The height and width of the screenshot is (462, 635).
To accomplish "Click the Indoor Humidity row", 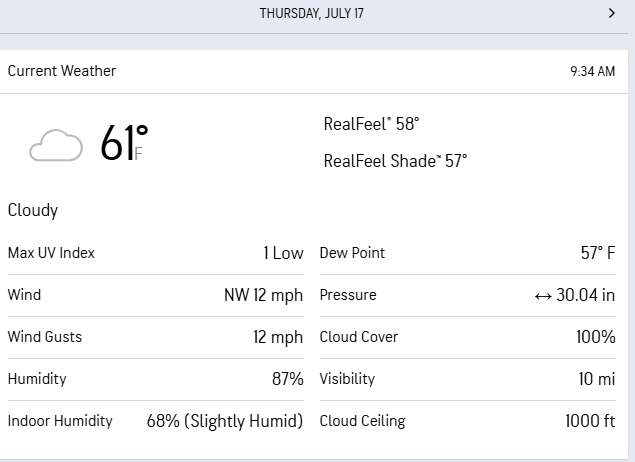I will pyautogui.click(x=155, y=421).
